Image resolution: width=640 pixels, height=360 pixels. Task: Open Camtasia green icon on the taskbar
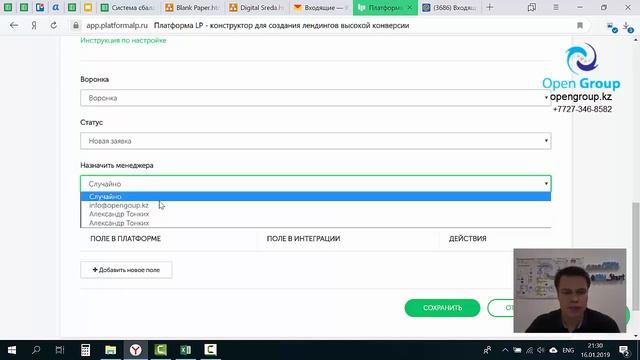tap(160, 350)
